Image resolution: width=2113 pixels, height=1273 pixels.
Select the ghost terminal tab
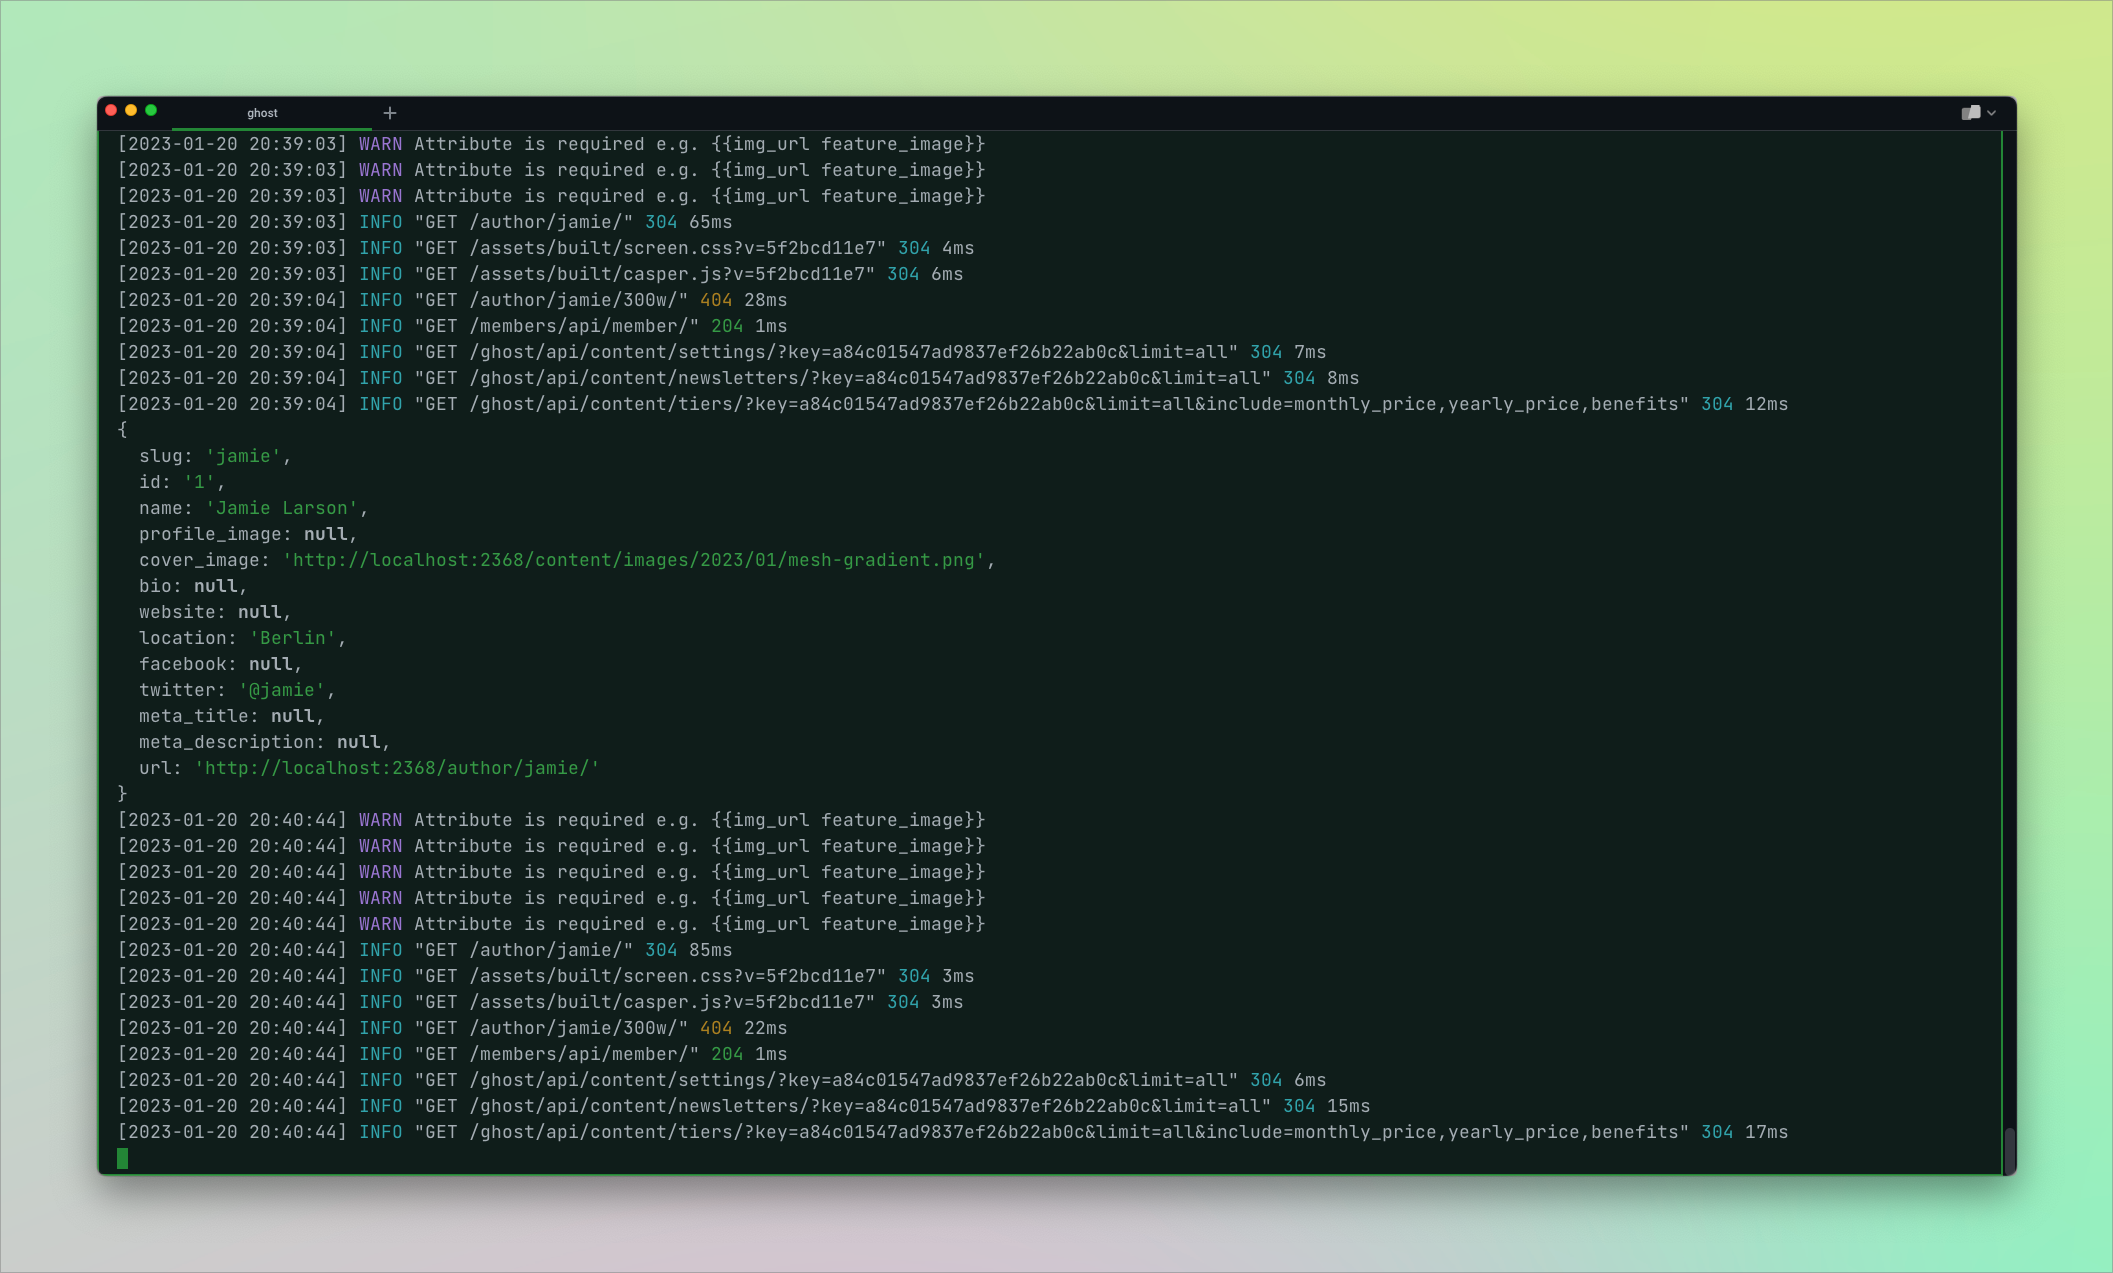[262, 112]
